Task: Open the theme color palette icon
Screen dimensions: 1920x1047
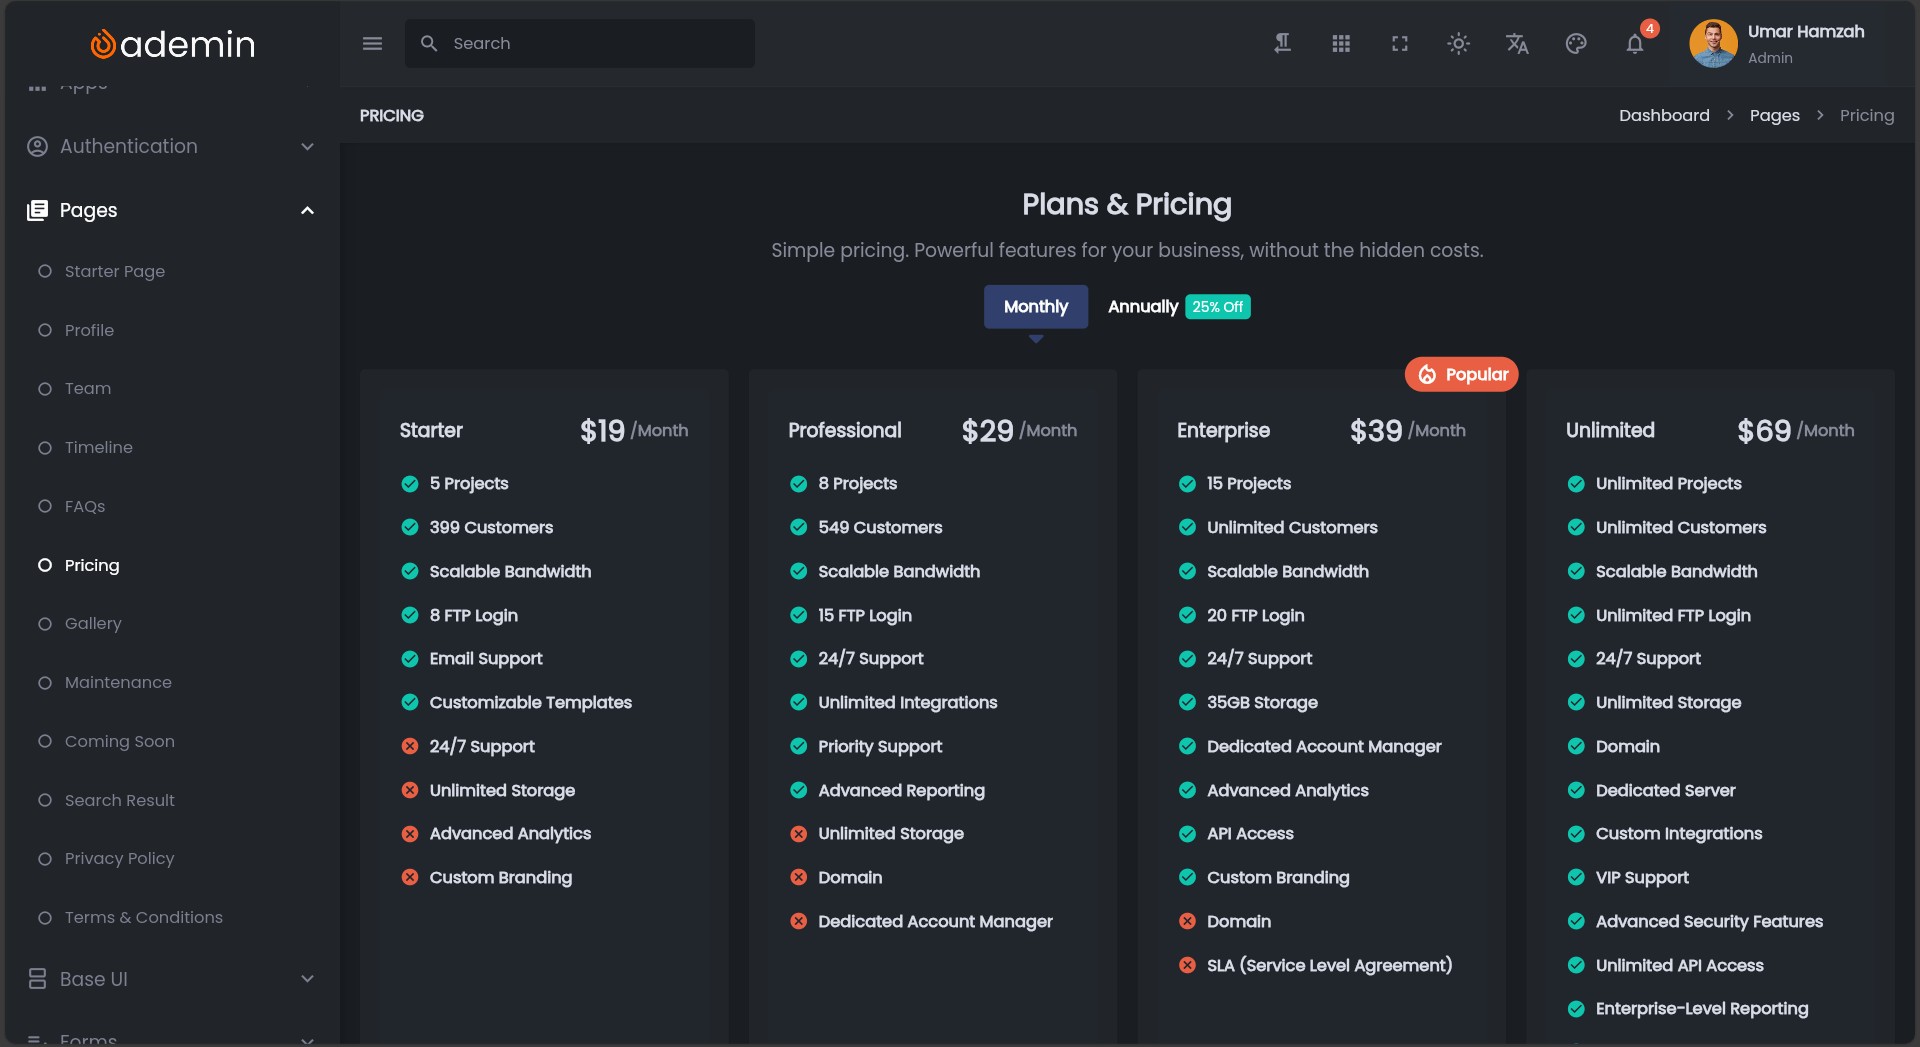Action: click(x=1576, y=44)
